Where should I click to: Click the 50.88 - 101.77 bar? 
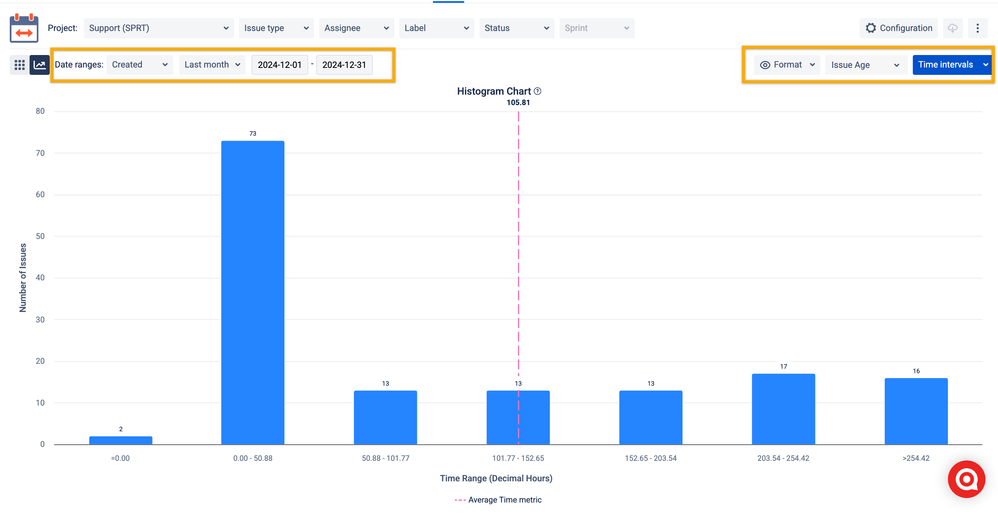[386, 417]
